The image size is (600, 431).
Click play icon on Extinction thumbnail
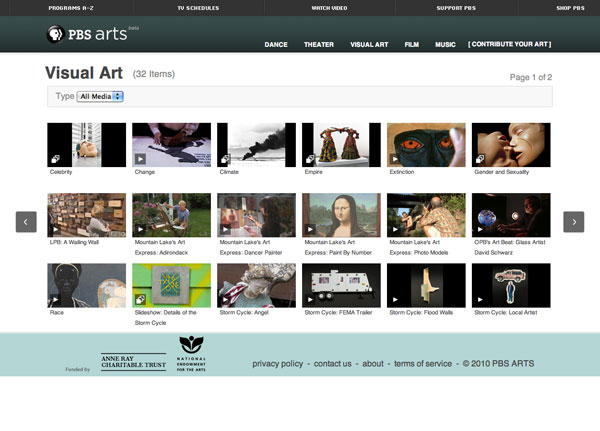pyautogui.click(x=395, y=159)
